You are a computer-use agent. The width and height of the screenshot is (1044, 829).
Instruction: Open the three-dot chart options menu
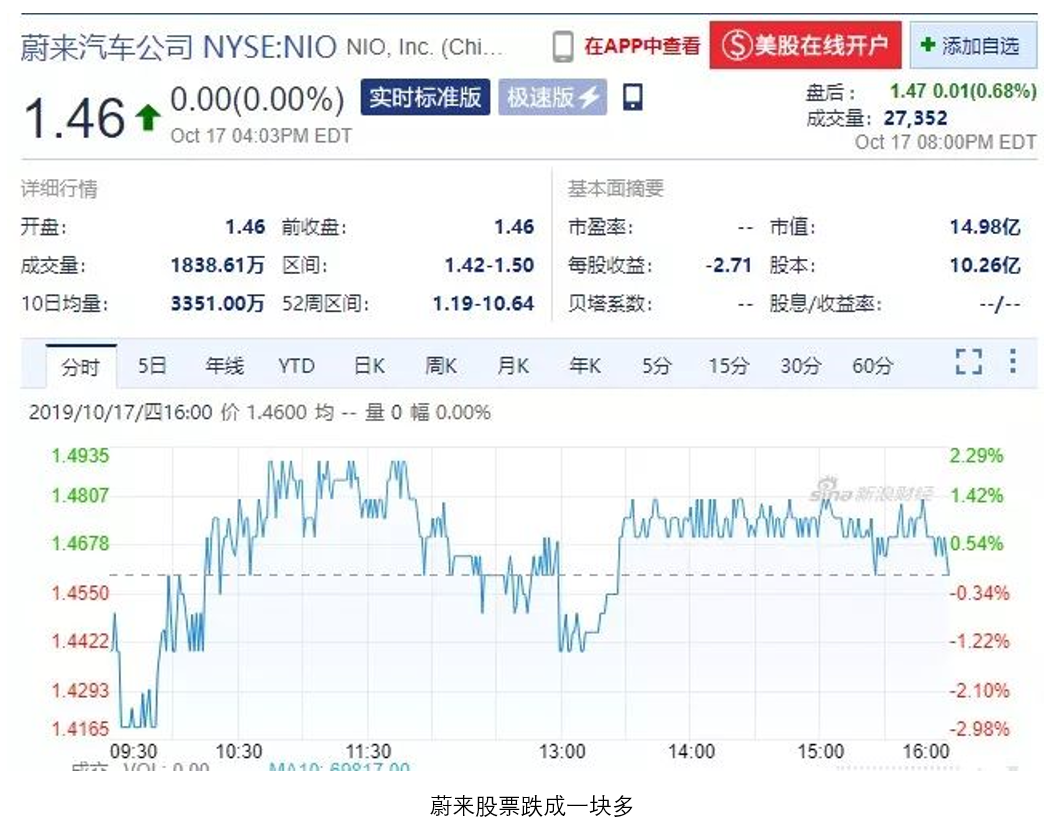pyautogui.click(x=1013, y=362)
